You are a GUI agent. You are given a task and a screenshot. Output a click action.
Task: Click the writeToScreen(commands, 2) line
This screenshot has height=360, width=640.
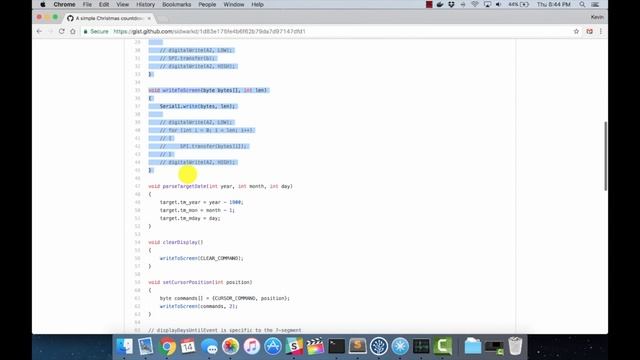coord(198,306)
